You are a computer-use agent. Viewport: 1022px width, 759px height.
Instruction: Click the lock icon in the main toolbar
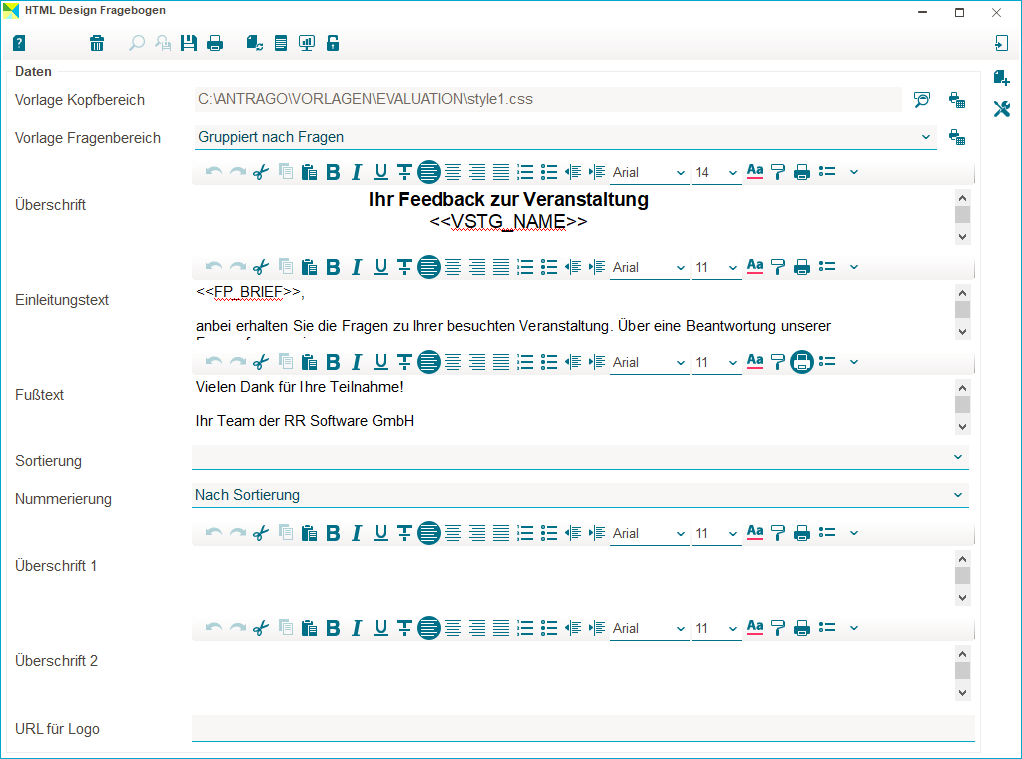click(333, 43)
